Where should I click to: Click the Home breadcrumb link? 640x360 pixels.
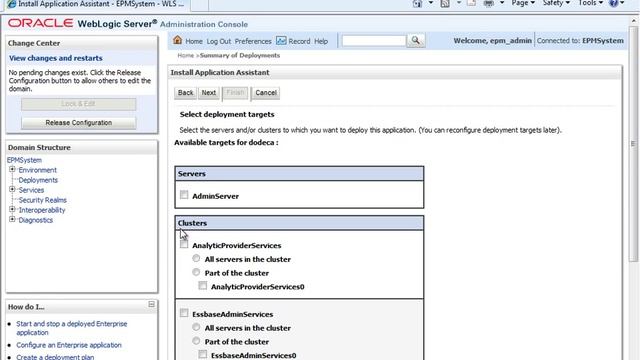(x=186, y=55)
